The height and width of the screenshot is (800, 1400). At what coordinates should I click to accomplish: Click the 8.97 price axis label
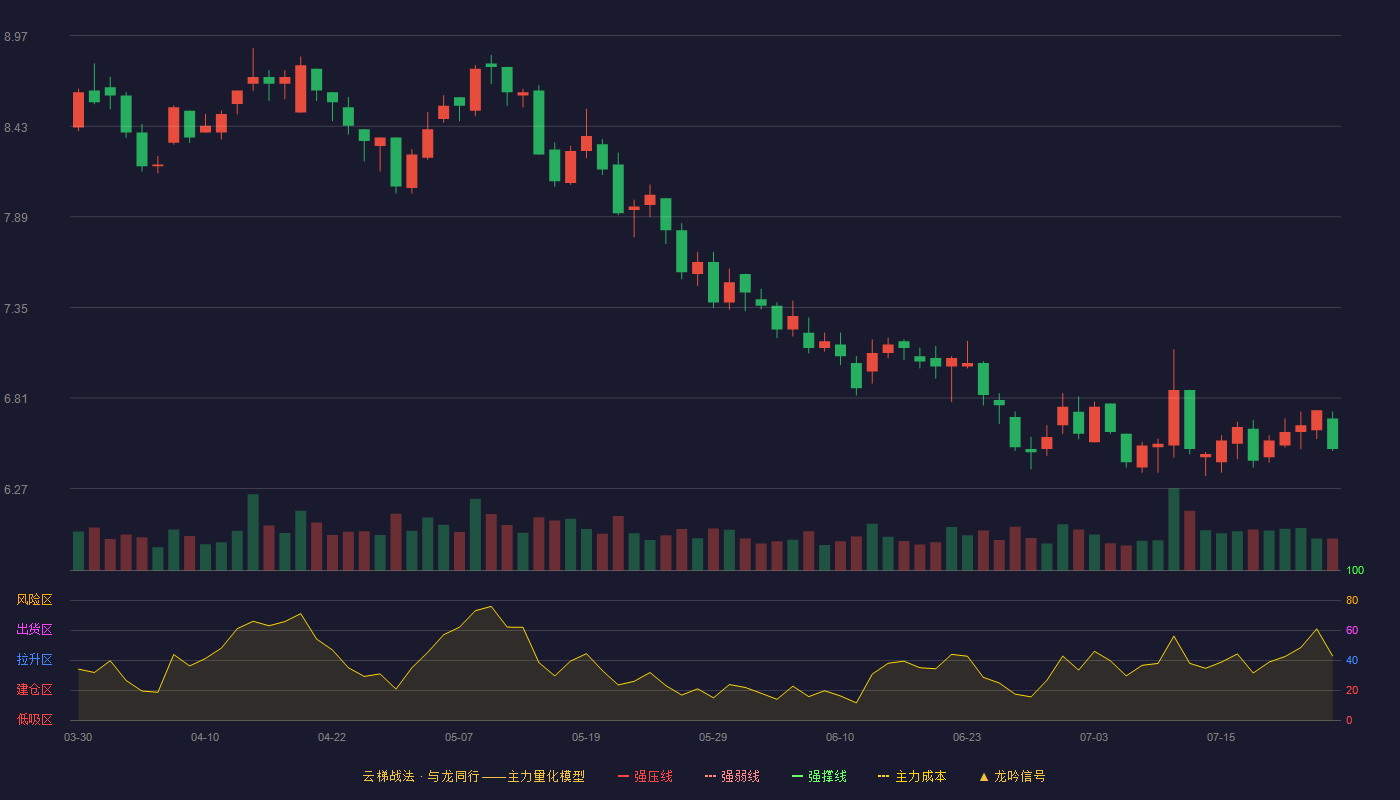coord(16,37)
